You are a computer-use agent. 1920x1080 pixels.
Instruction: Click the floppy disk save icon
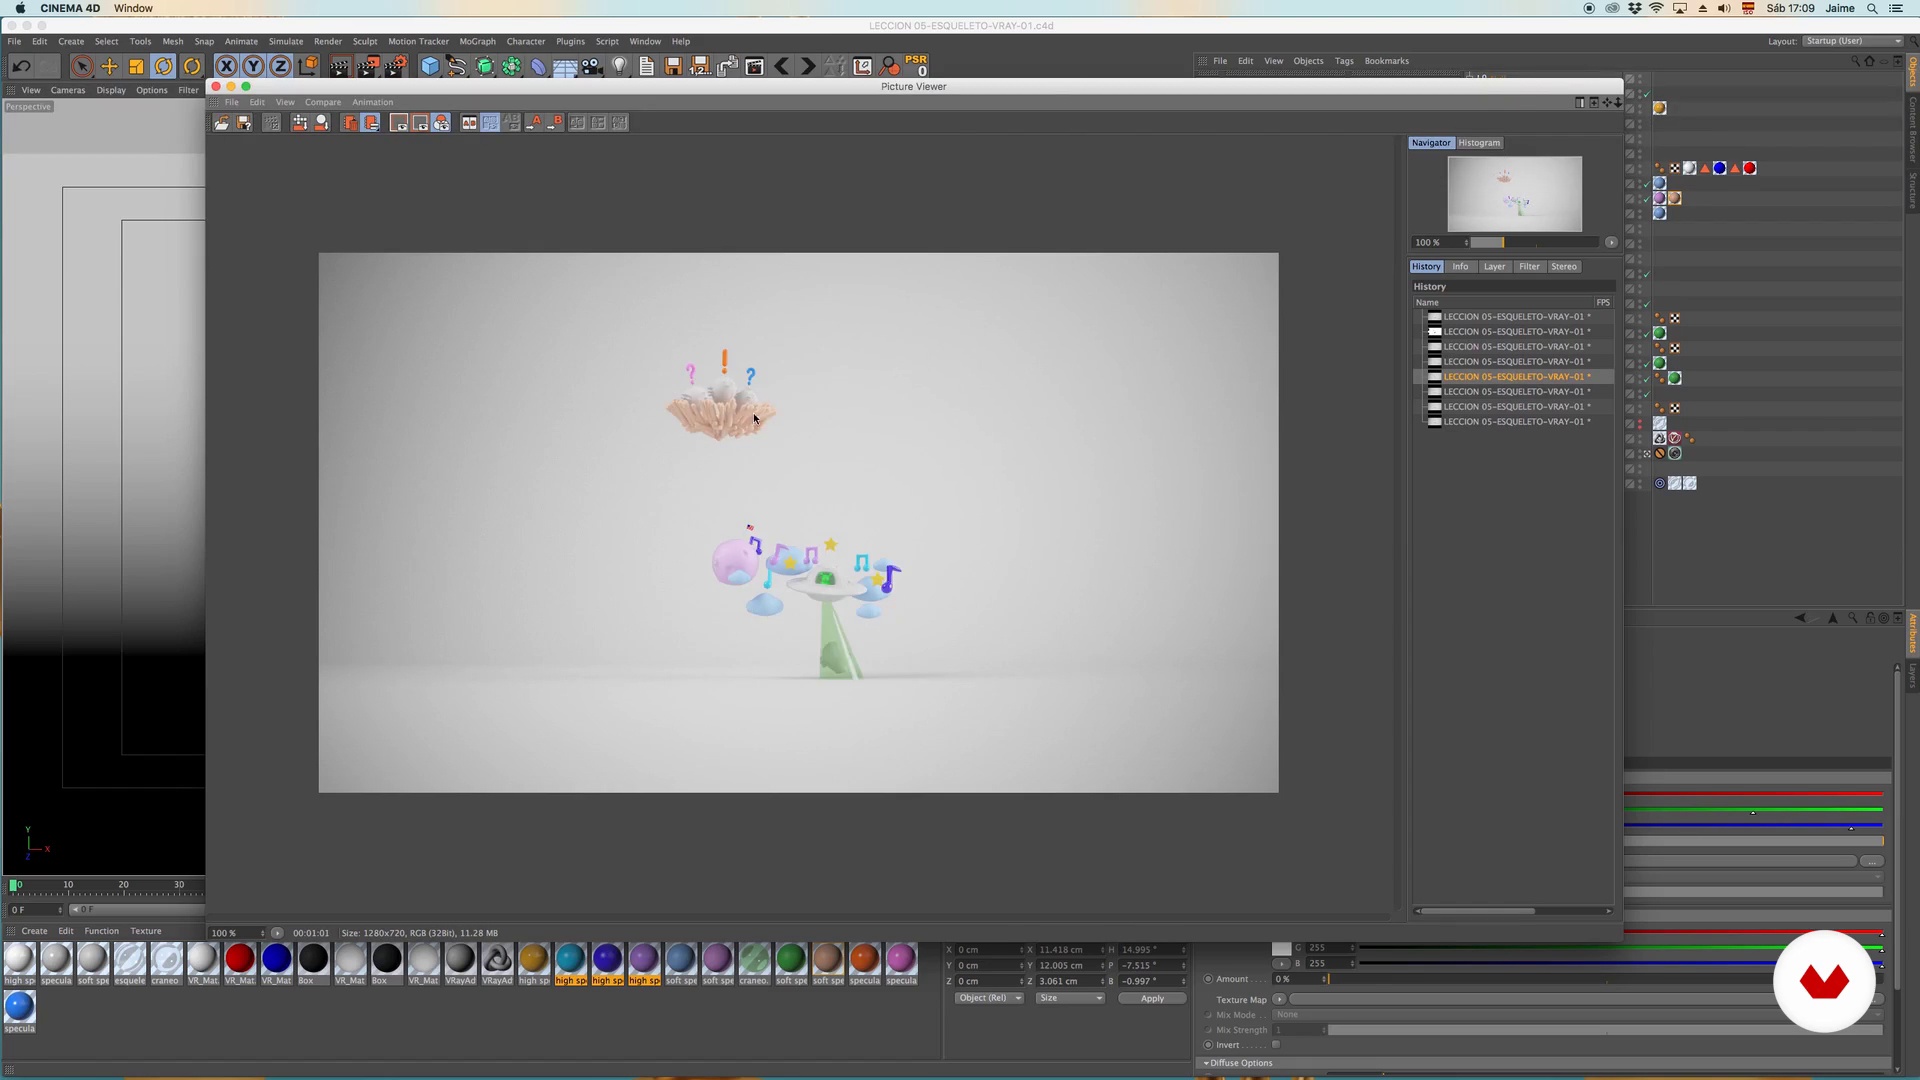coord(673,67)
